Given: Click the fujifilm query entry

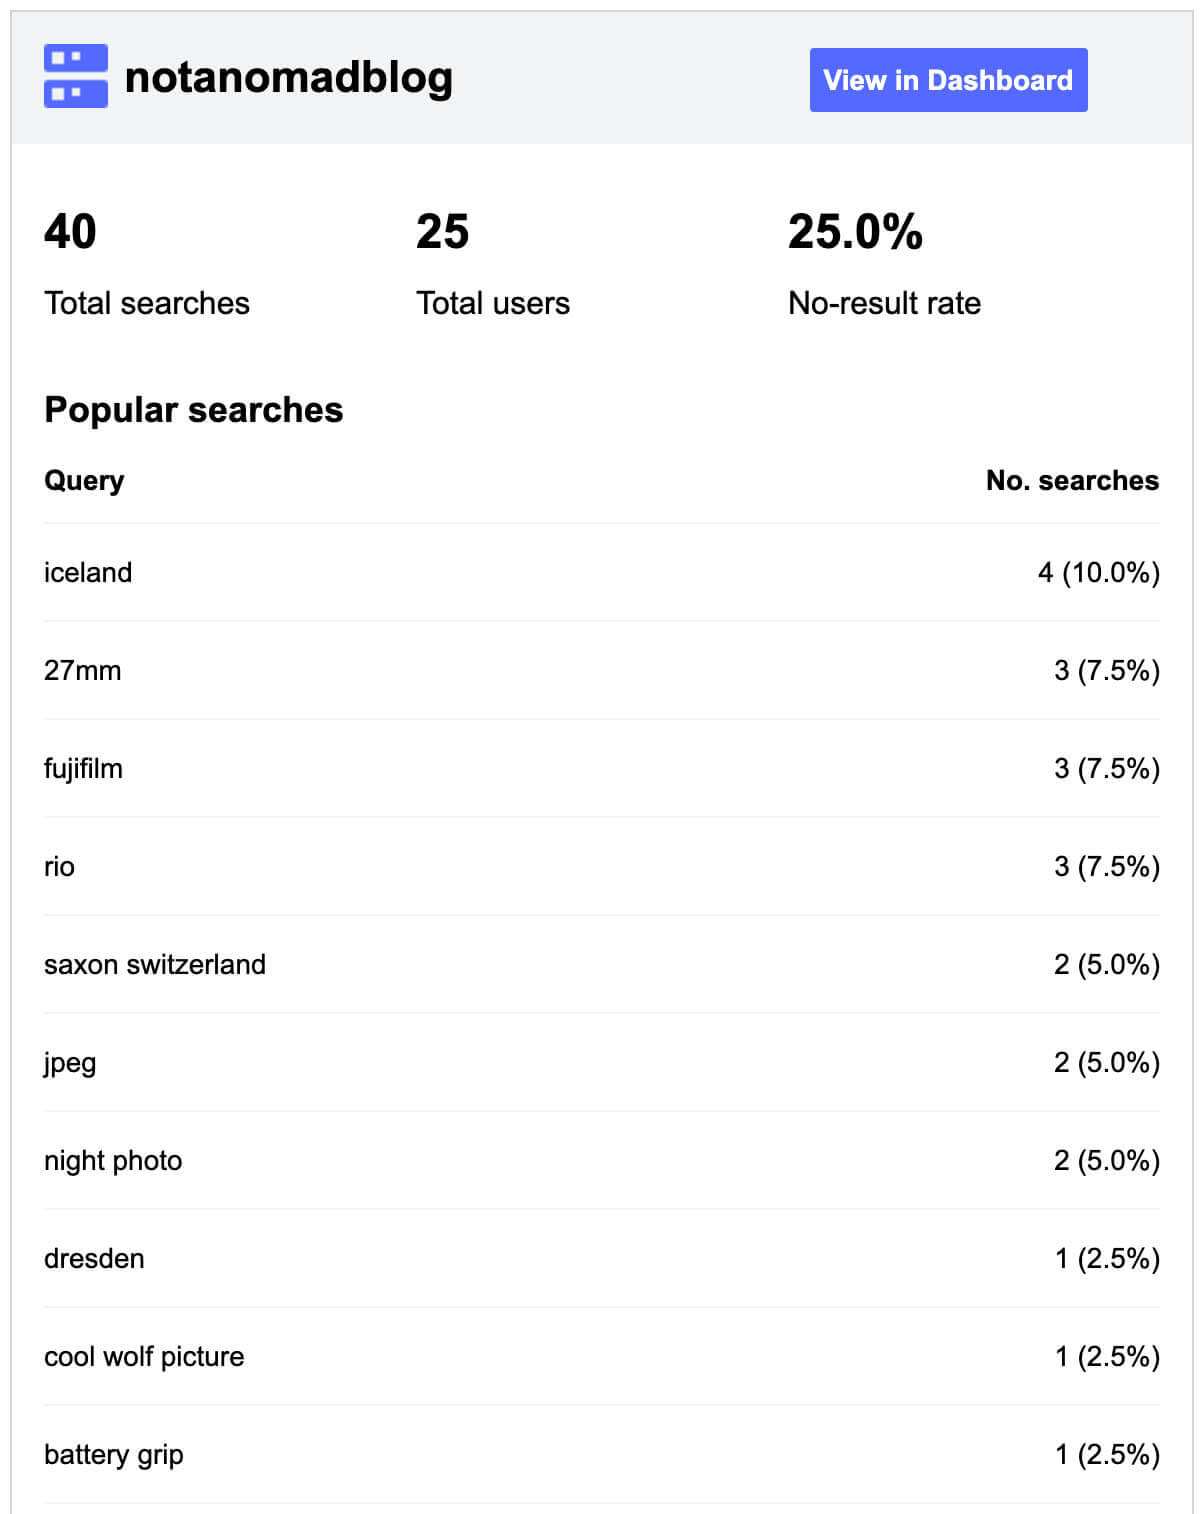Looking at the screenshot, I should point(83,769).
